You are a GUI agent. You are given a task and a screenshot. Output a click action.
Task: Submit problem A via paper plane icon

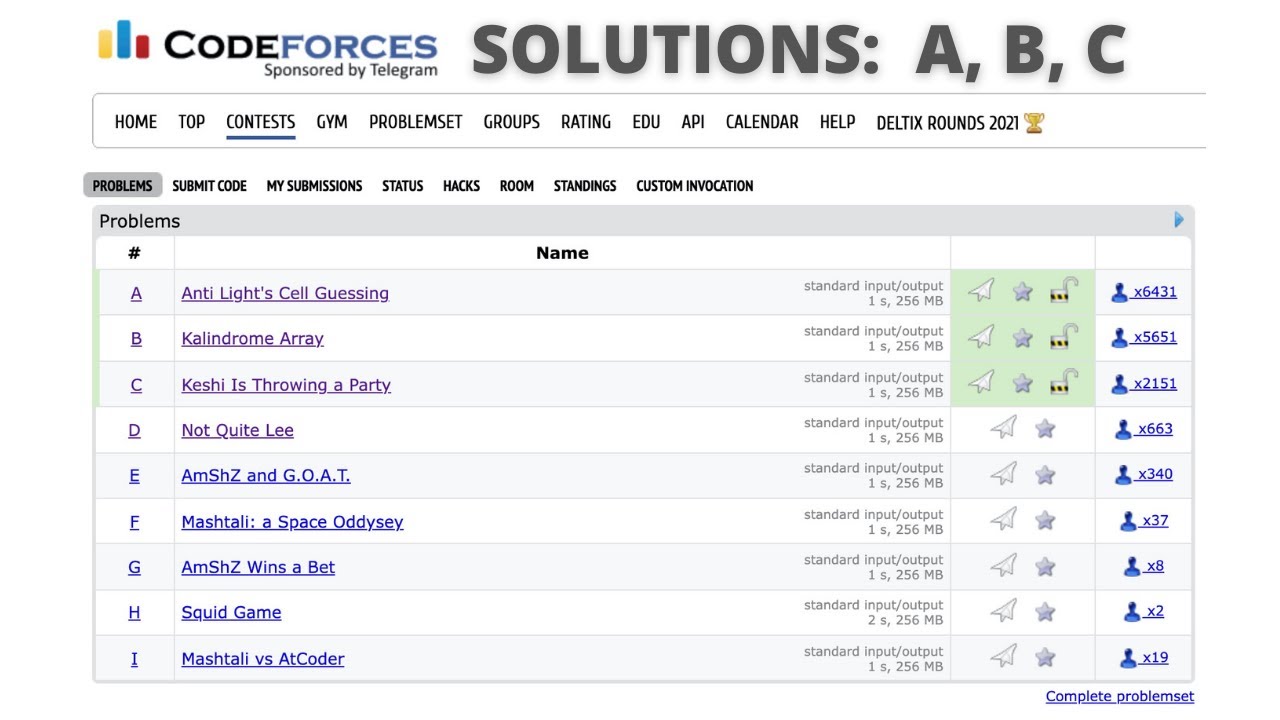981,291
